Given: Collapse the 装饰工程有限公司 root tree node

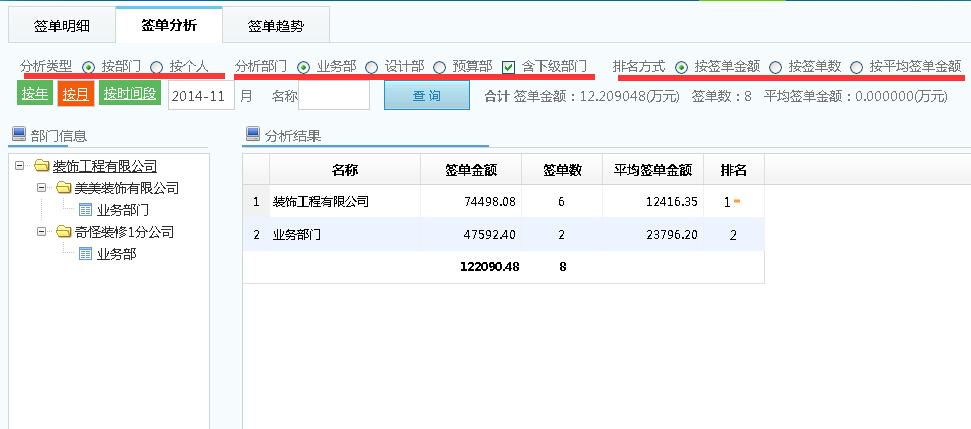Looking at the screenshot, I should pos(20,166).
